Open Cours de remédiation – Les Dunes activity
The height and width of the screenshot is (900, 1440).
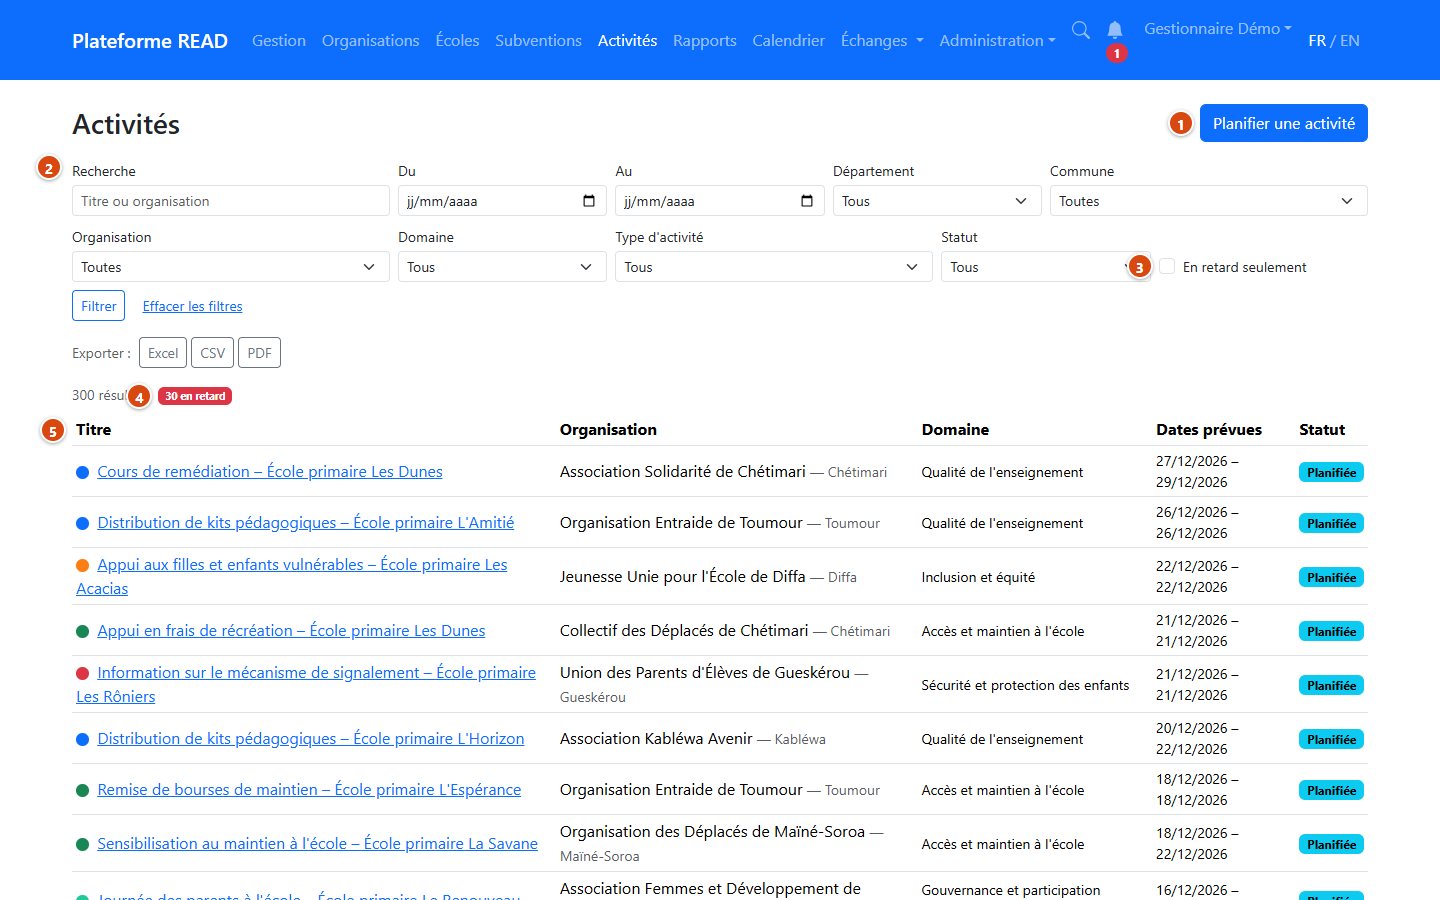pos(270,472)
